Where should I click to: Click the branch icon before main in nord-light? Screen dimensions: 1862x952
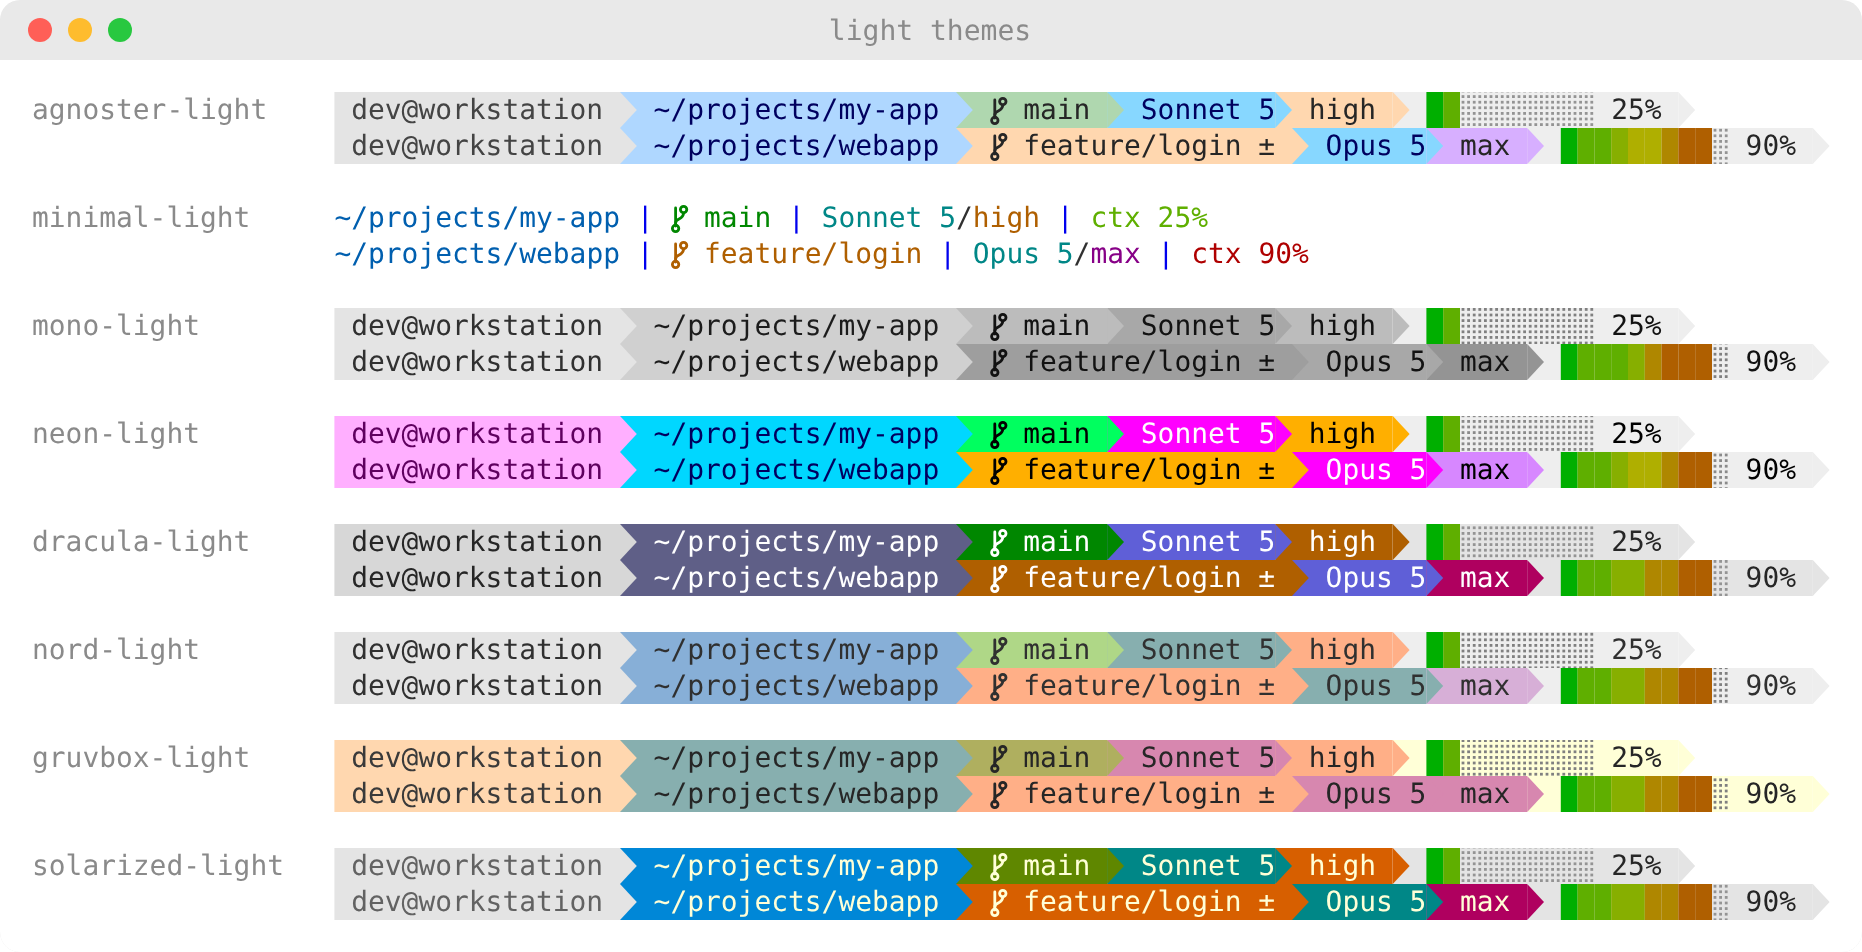(x=998, y=650)
